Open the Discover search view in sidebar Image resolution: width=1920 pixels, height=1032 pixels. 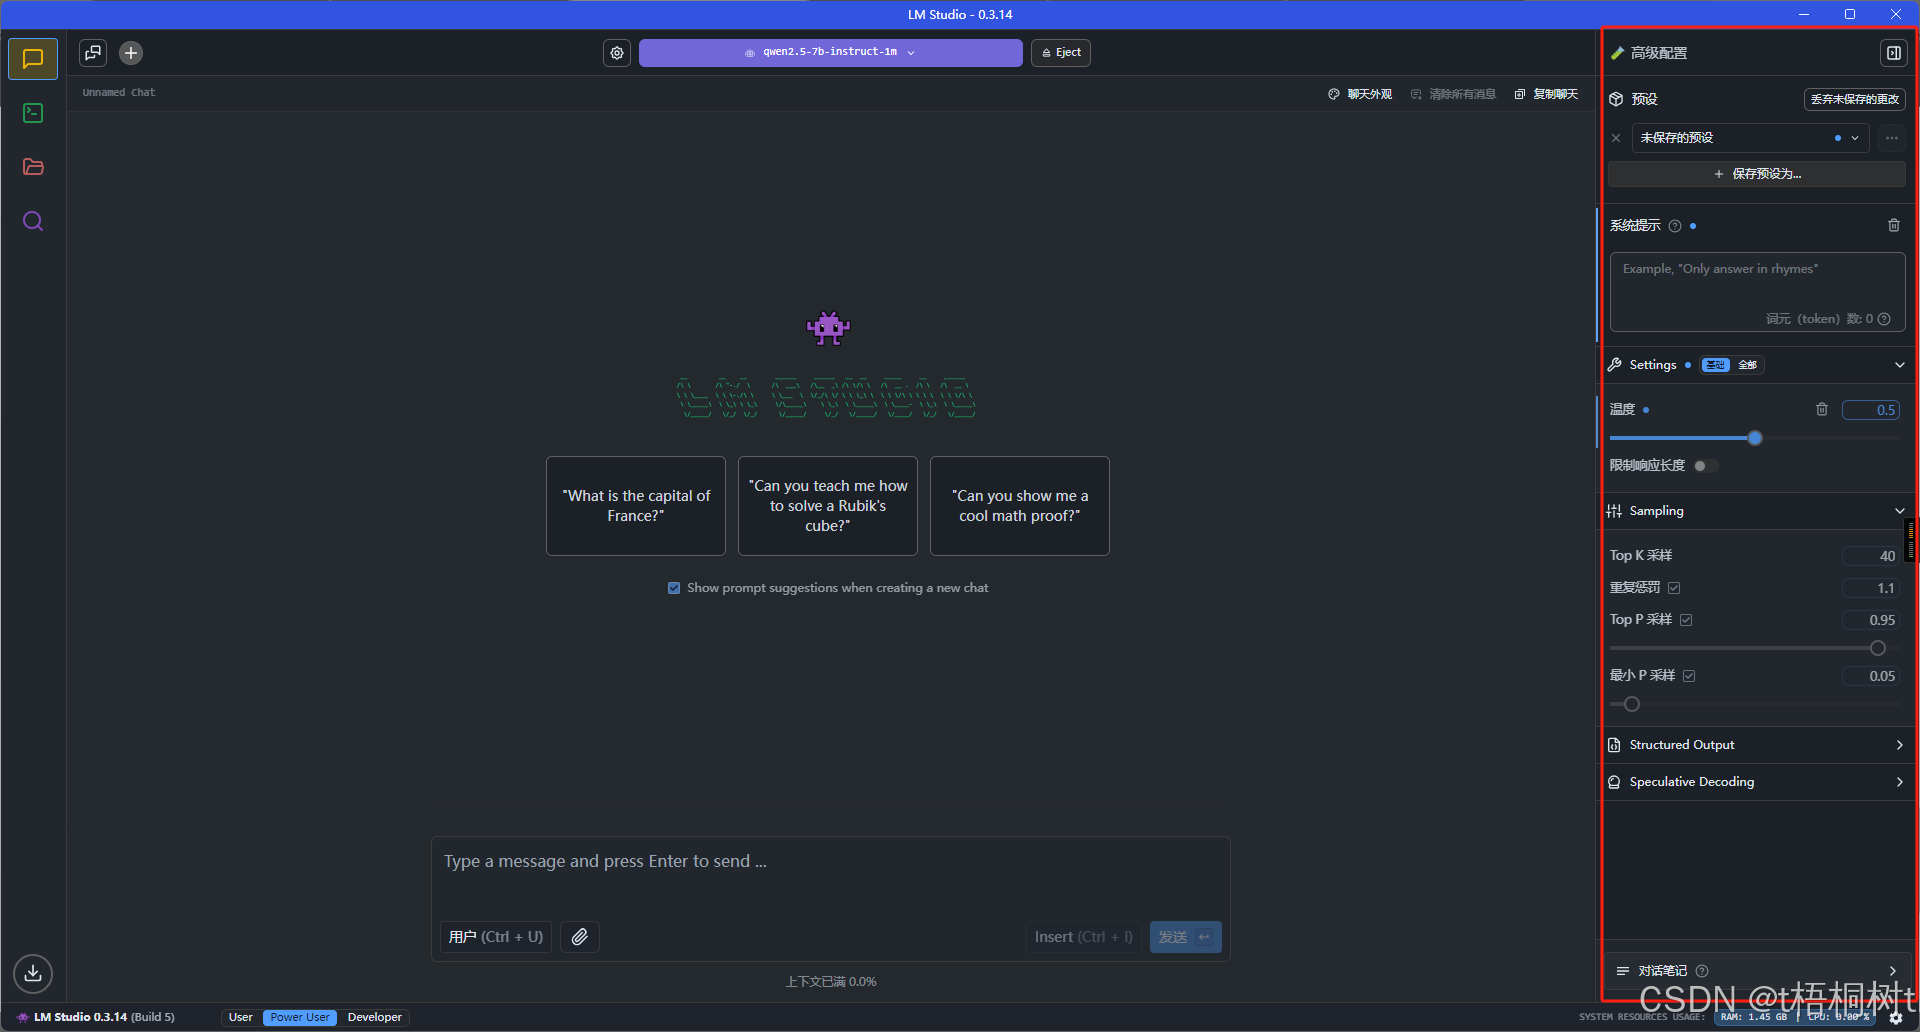click(33, 221)
